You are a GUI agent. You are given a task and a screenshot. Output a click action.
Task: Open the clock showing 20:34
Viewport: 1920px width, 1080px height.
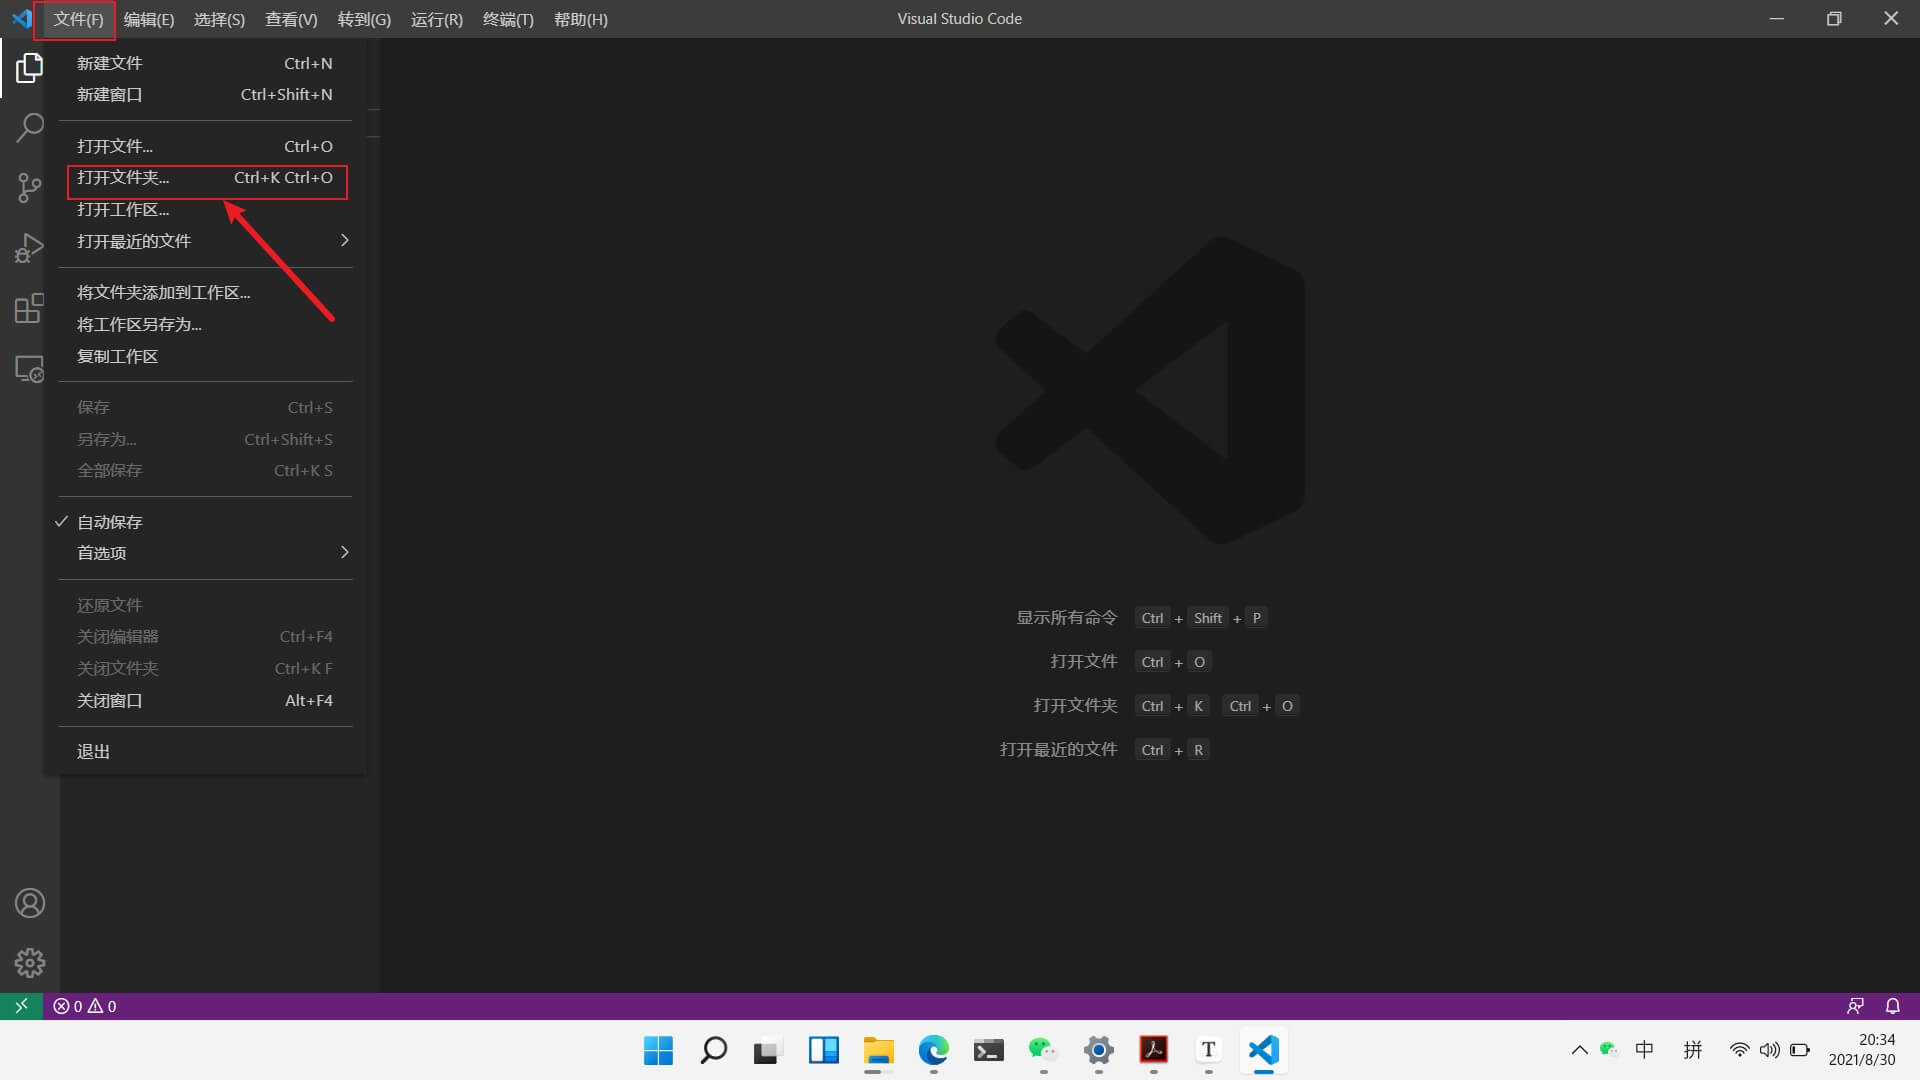click(1862, 1050)
